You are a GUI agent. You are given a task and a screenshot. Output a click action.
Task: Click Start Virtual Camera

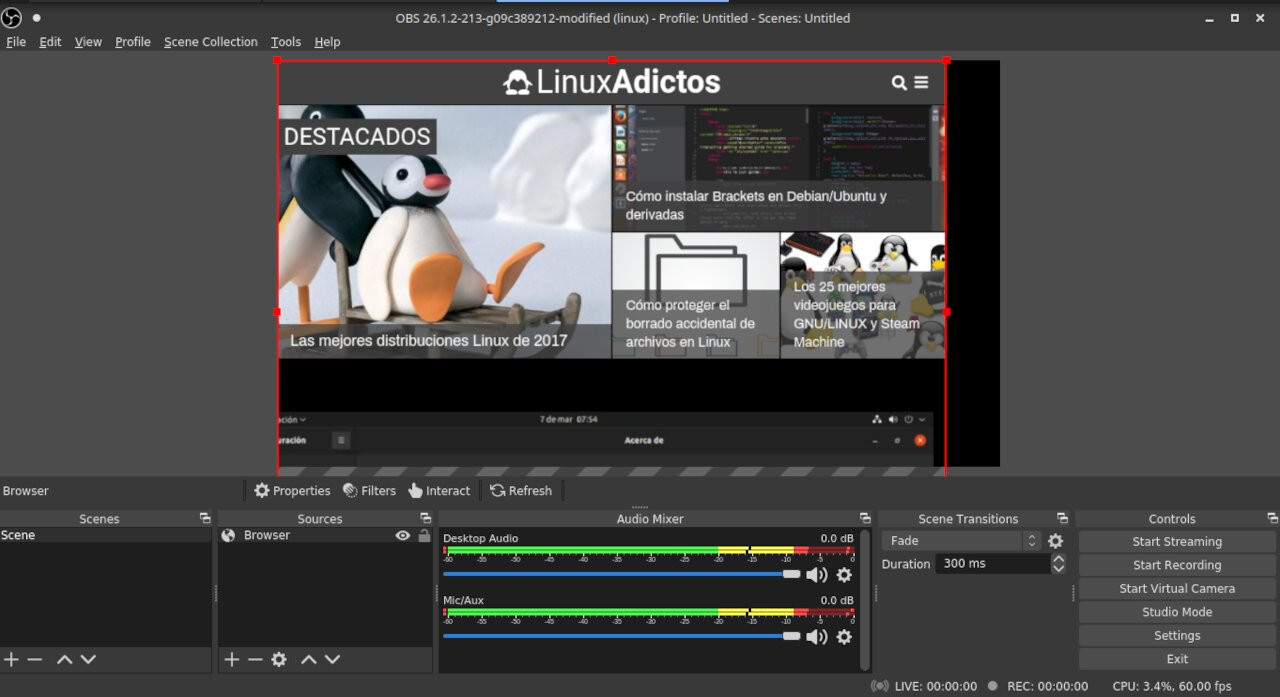click(1177, 588)
